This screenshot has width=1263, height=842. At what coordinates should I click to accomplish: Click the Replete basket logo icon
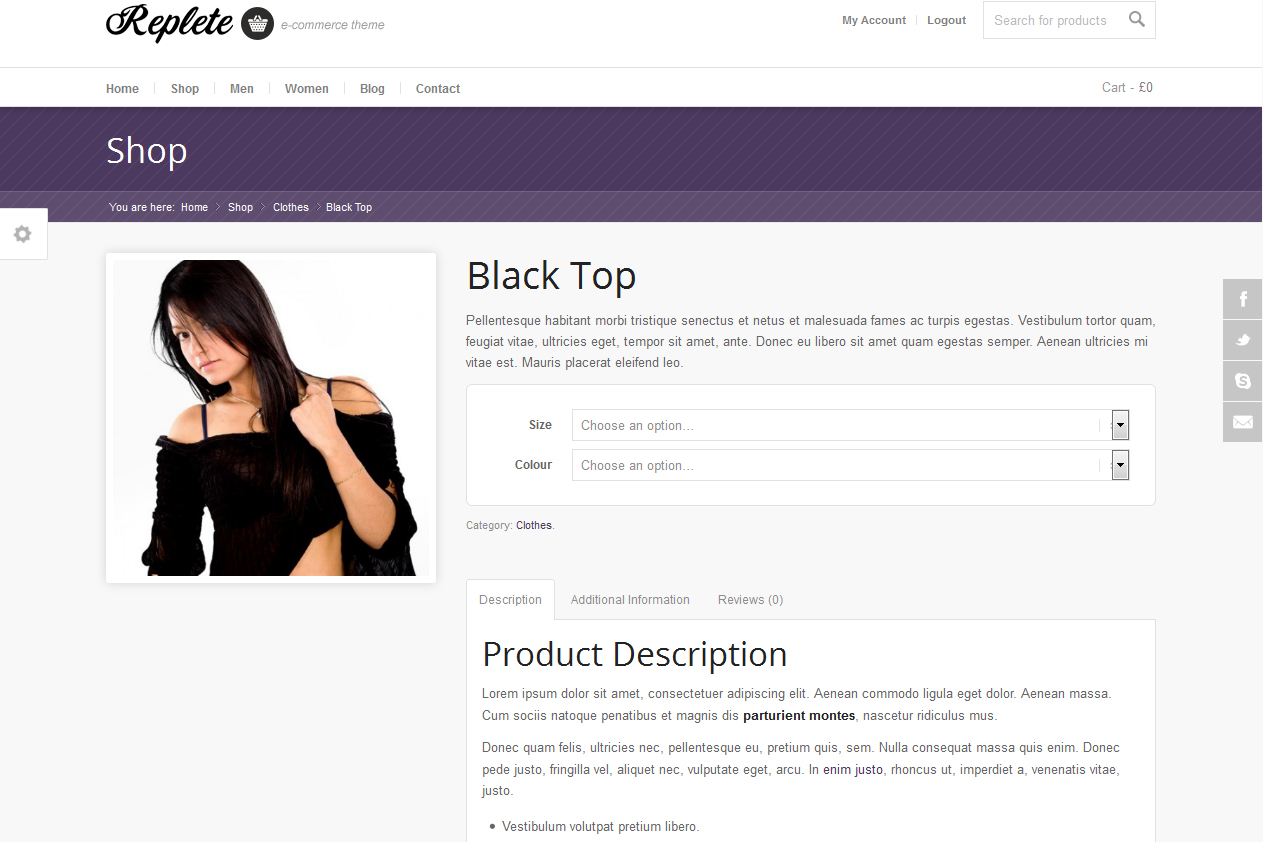(x=257, y=23)
